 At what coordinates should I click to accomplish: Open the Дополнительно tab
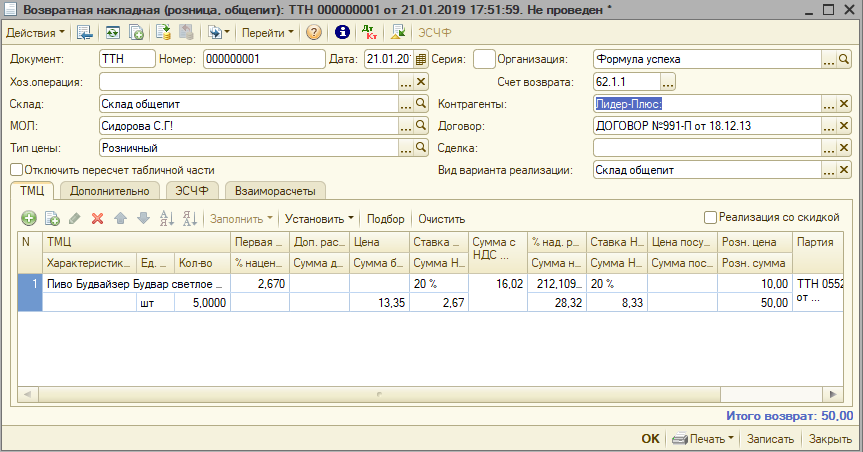(x=110, y=190)
